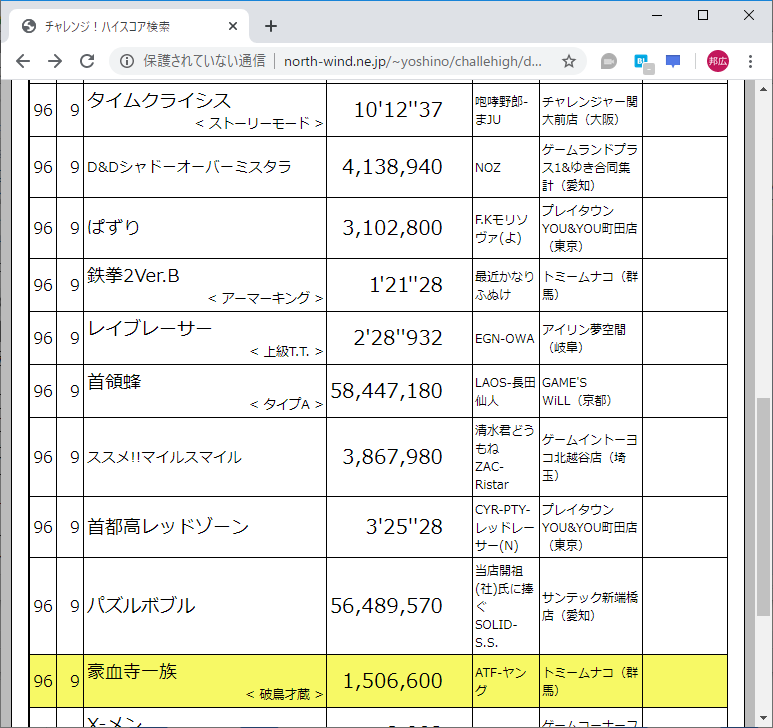Click the vertical scrollbar thumb

[763, 506]
